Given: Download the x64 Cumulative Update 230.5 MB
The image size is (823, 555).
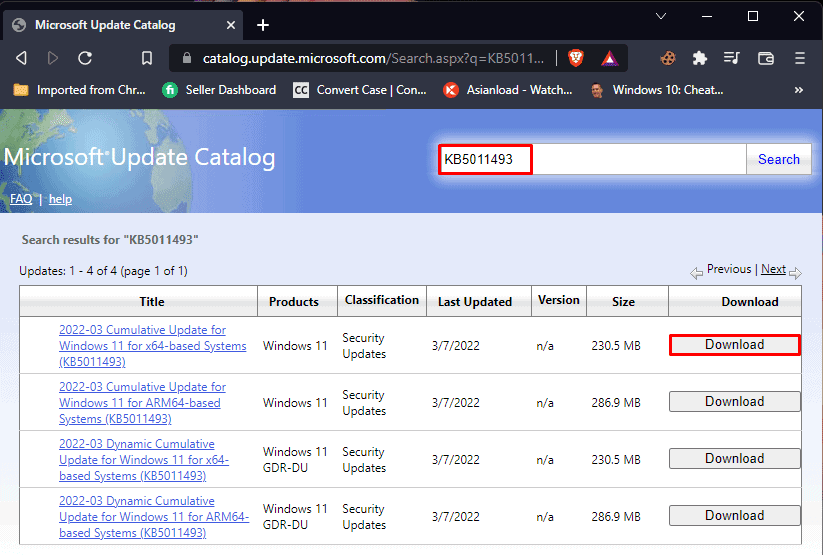Looking at the screenshot, I should pos(734,345).
